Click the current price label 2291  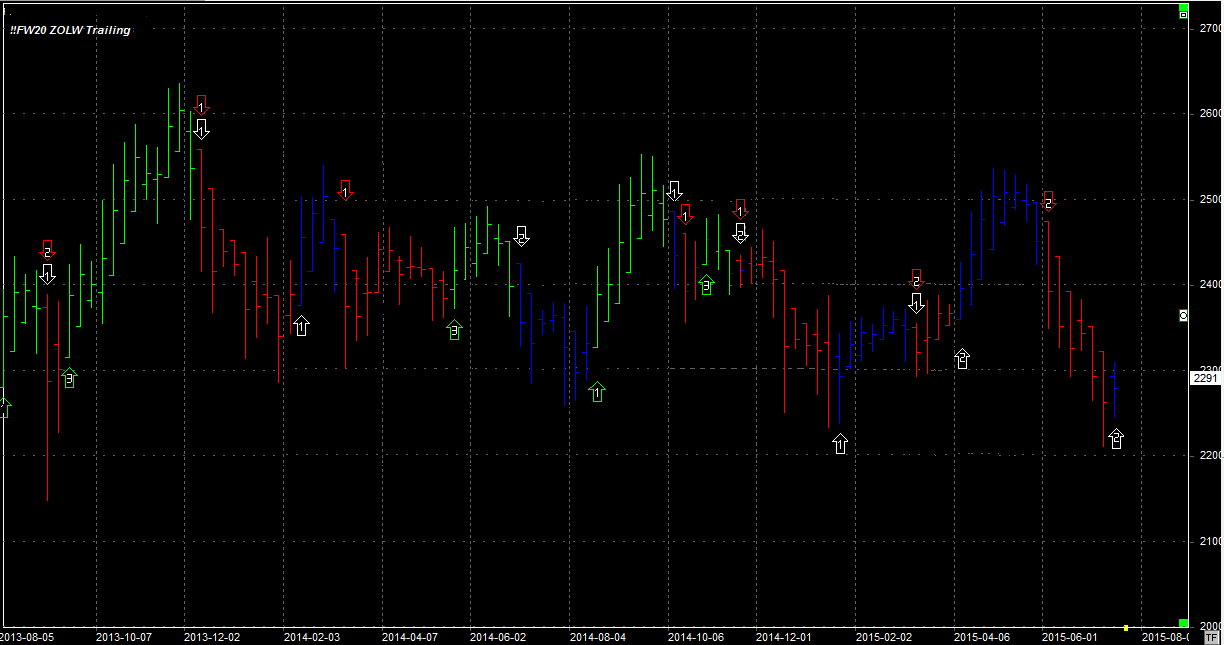[x=1204, y=379]
